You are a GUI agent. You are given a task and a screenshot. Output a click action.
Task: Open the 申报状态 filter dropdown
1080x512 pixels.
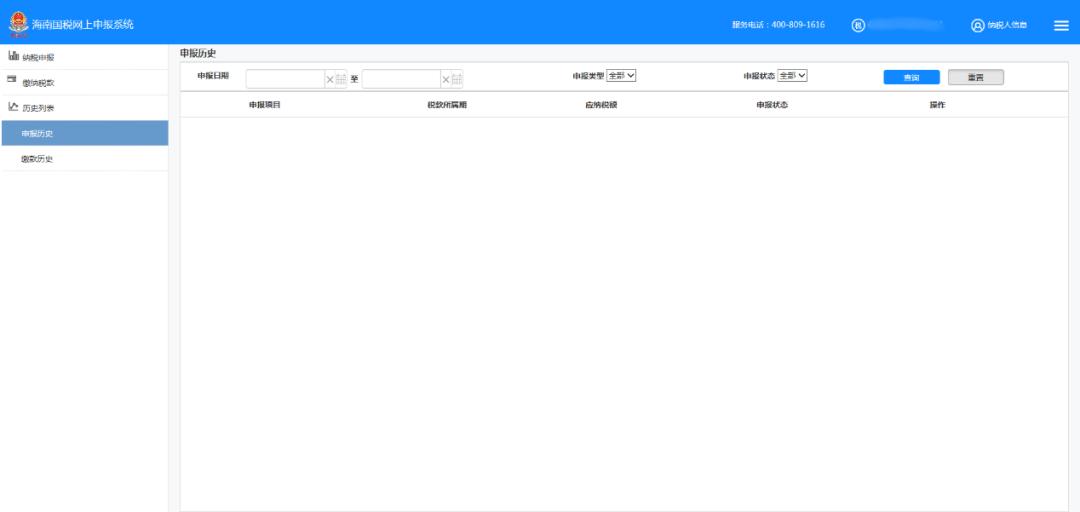792,76
